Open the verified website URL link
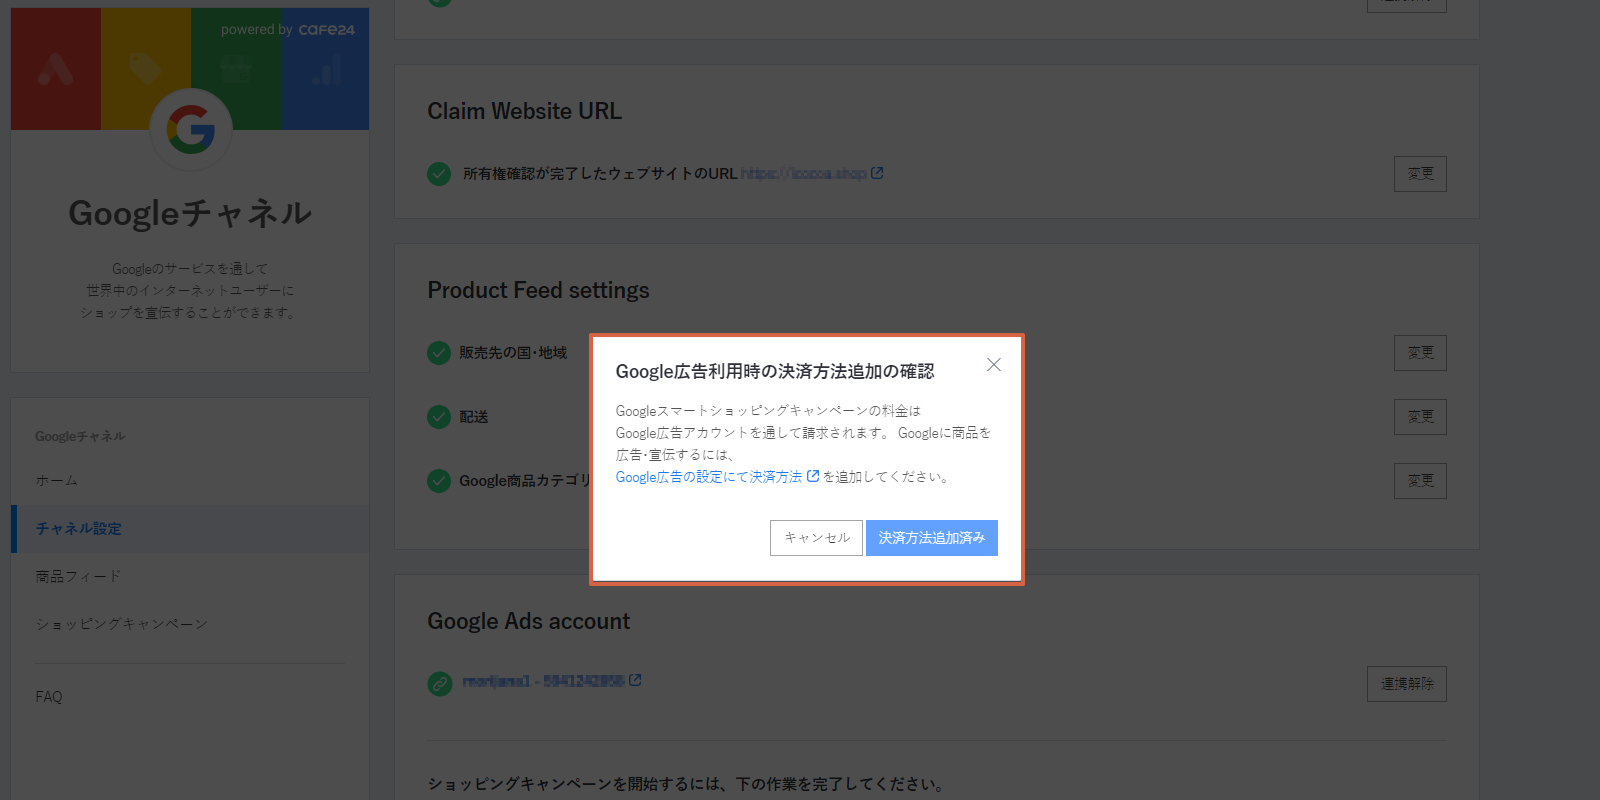The height and width of the screenshot is (800, 1600). [804, 174]
